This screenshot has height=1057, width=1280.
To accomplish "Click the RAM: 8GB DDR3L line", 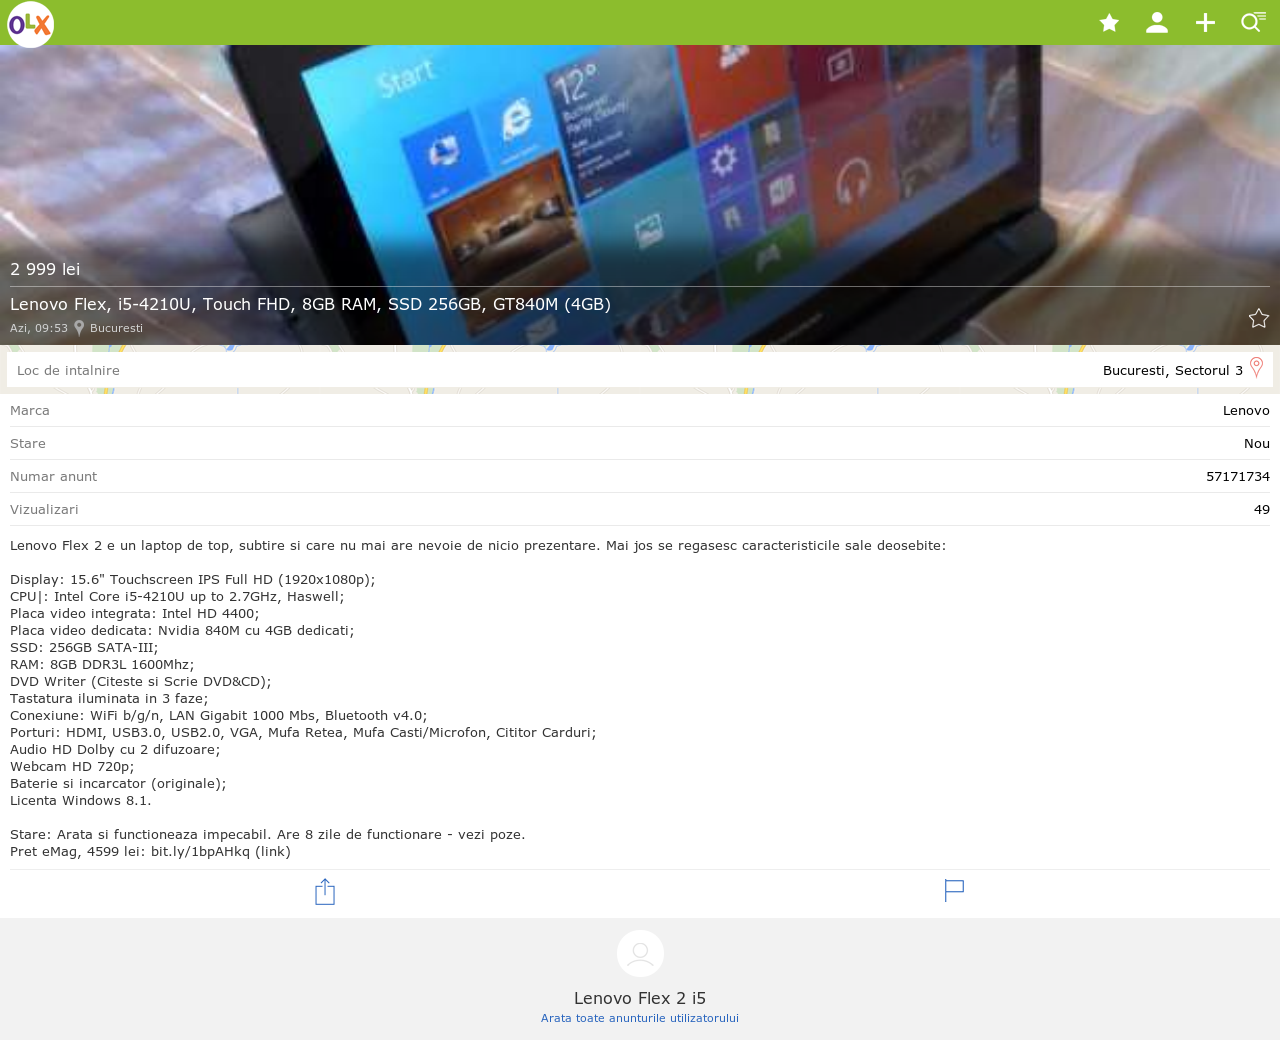I will (102, 664).
